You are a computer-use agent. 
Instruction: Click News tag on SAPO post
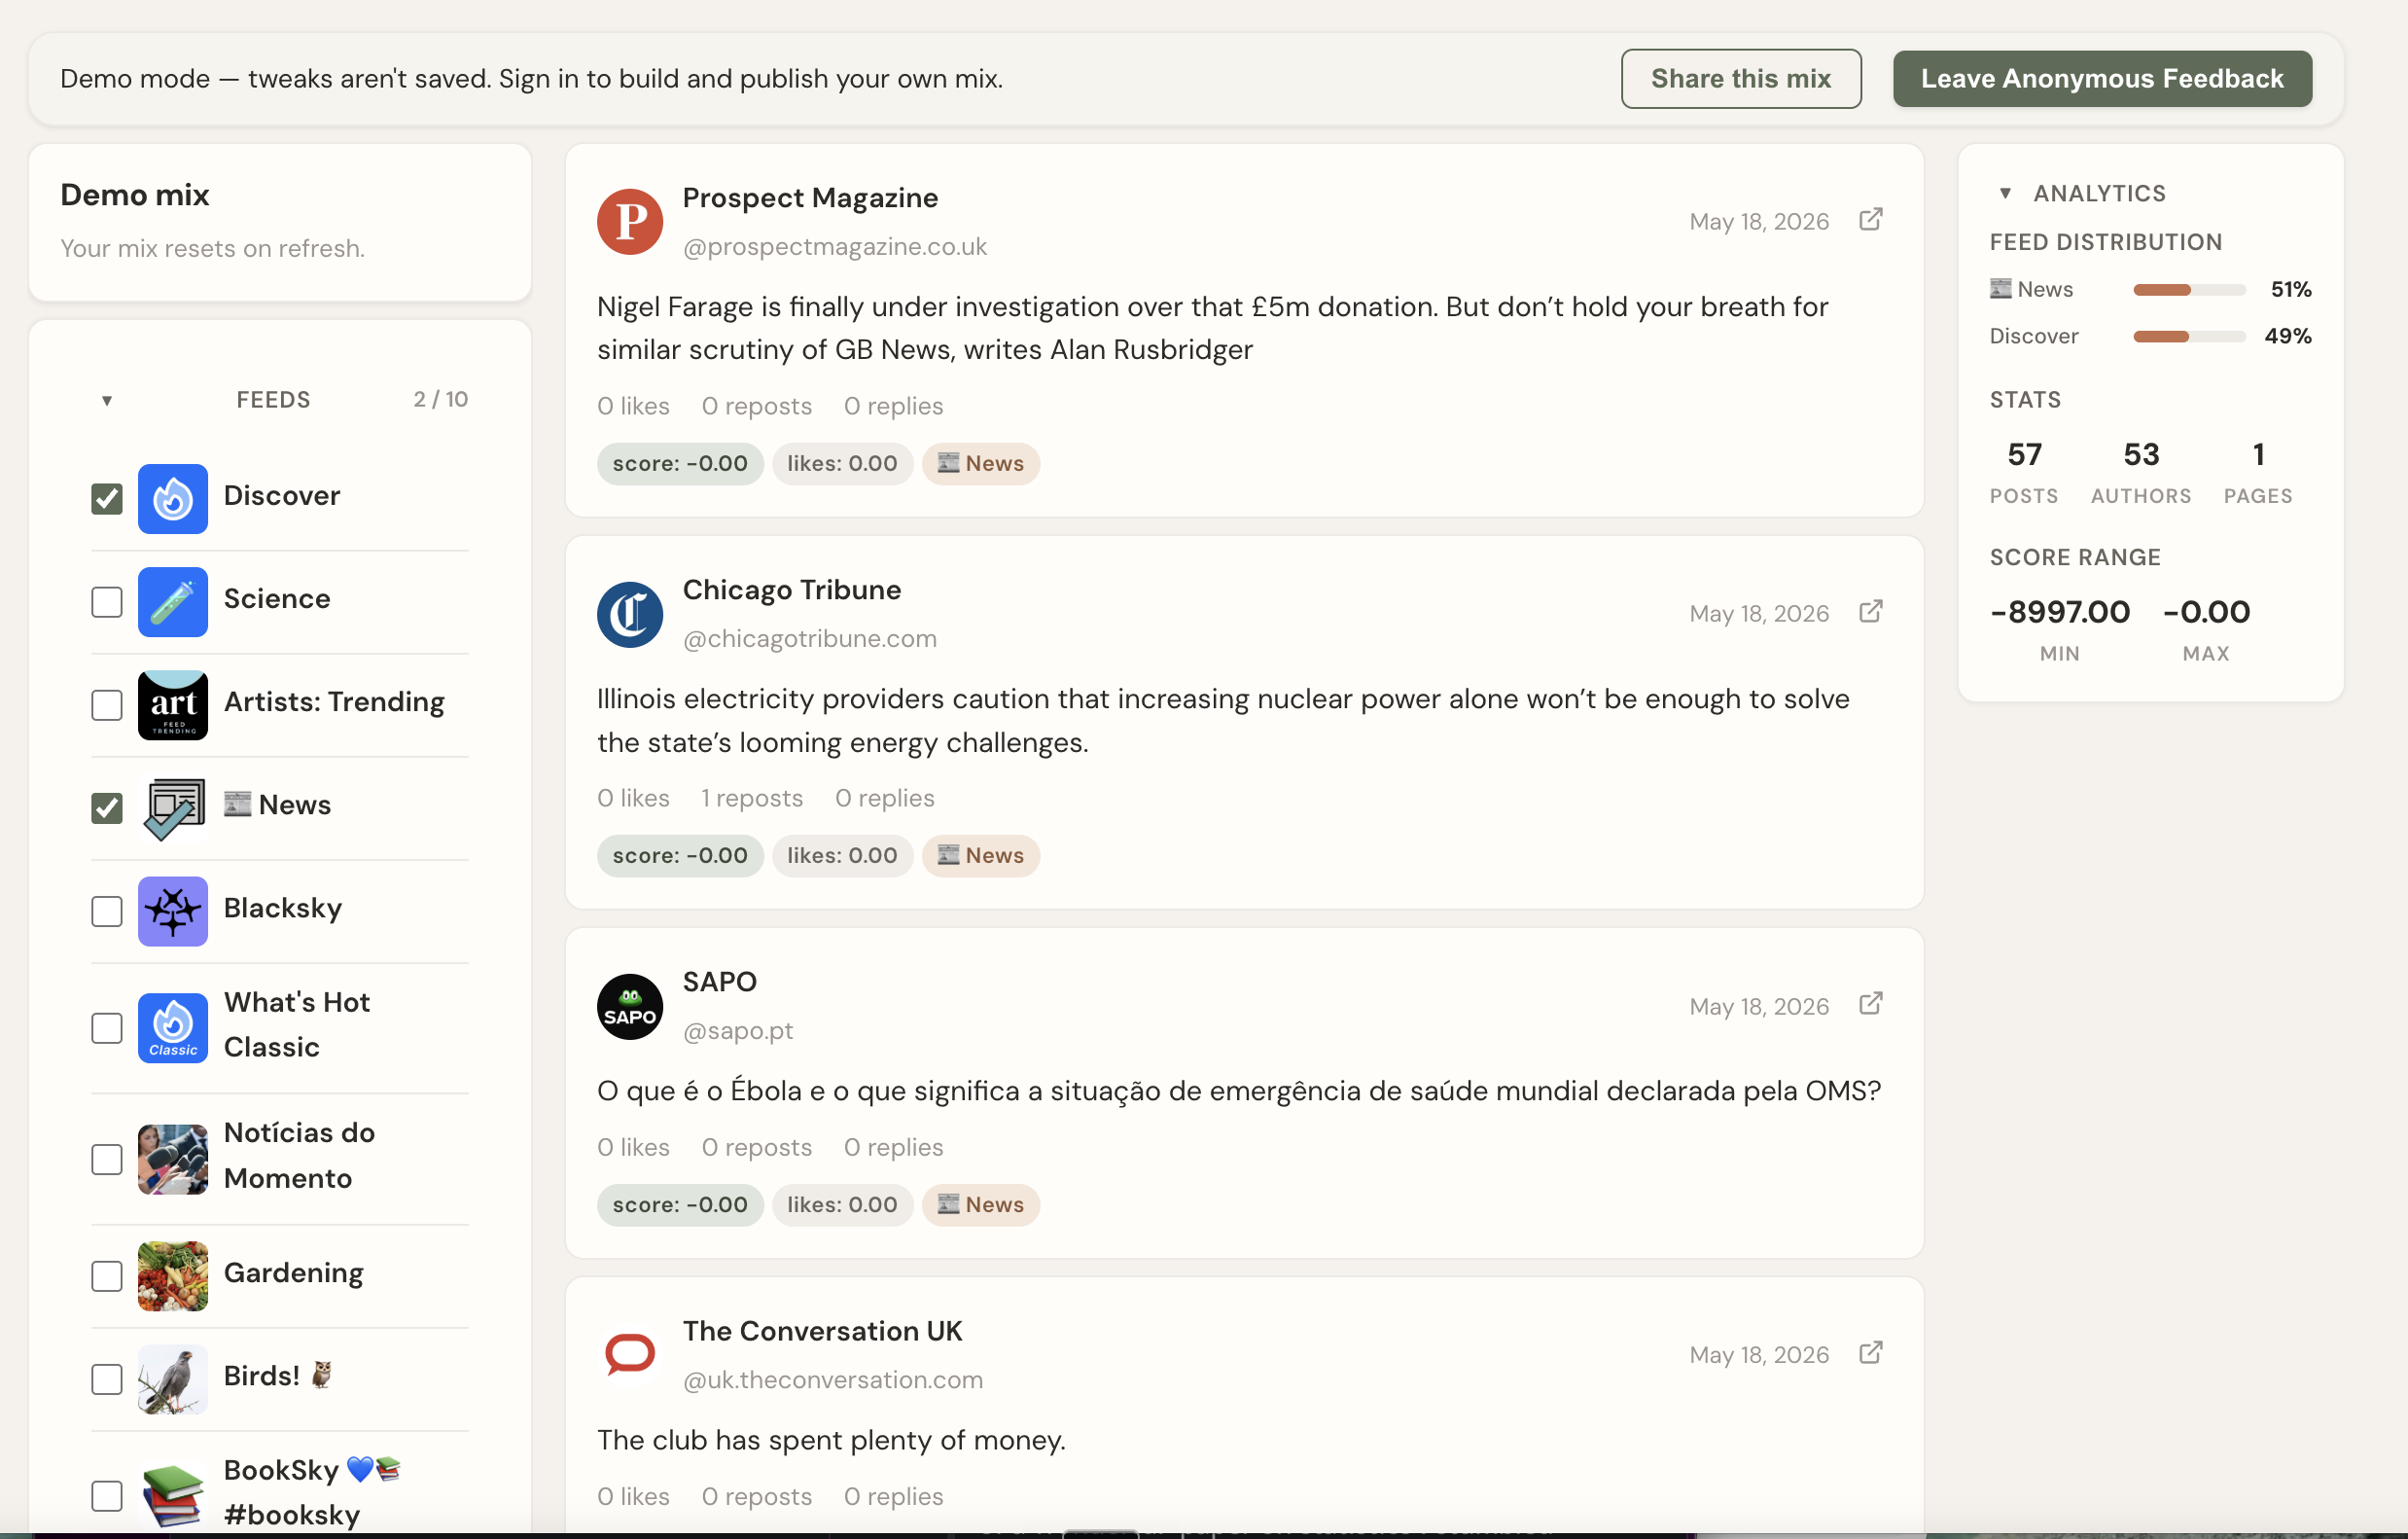click(x=980, y=1204)
